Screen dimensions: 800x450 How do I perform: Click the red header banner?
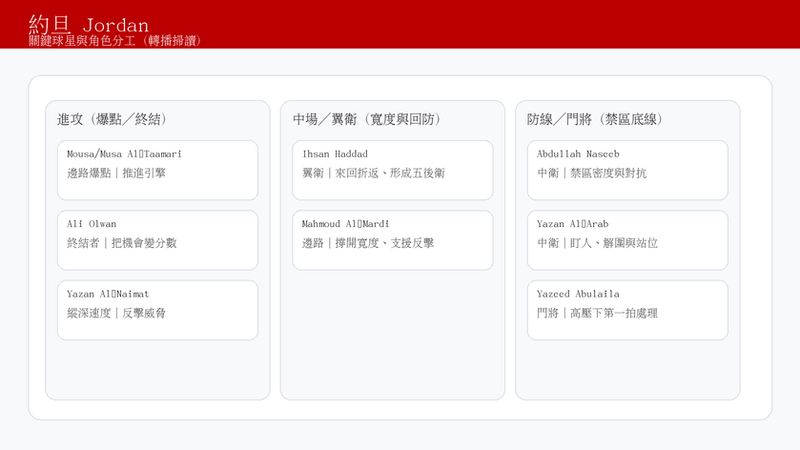[400, 24]
